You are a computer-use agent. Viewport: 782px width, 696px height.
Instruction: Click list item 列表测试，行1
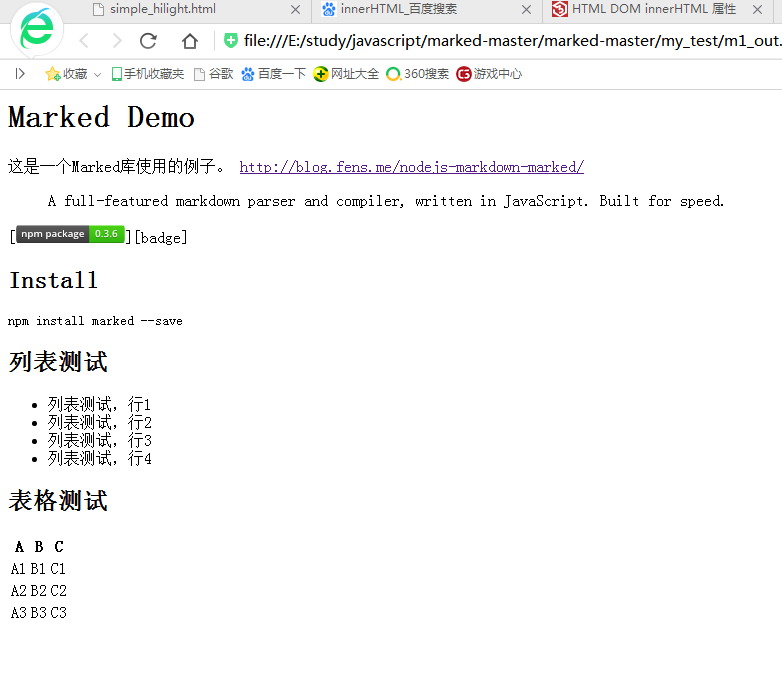click(x=99, y=404)
